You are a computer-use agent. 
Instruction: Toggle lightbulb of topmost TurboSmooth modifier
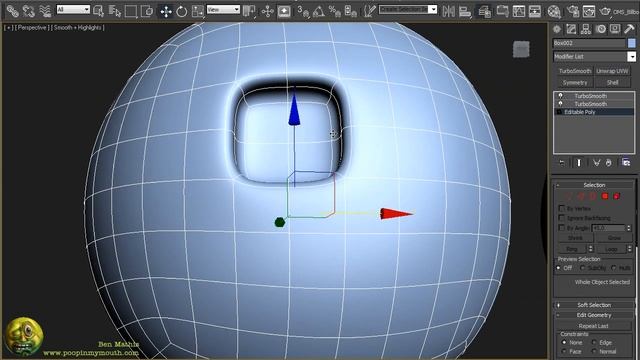pos(560,96)
